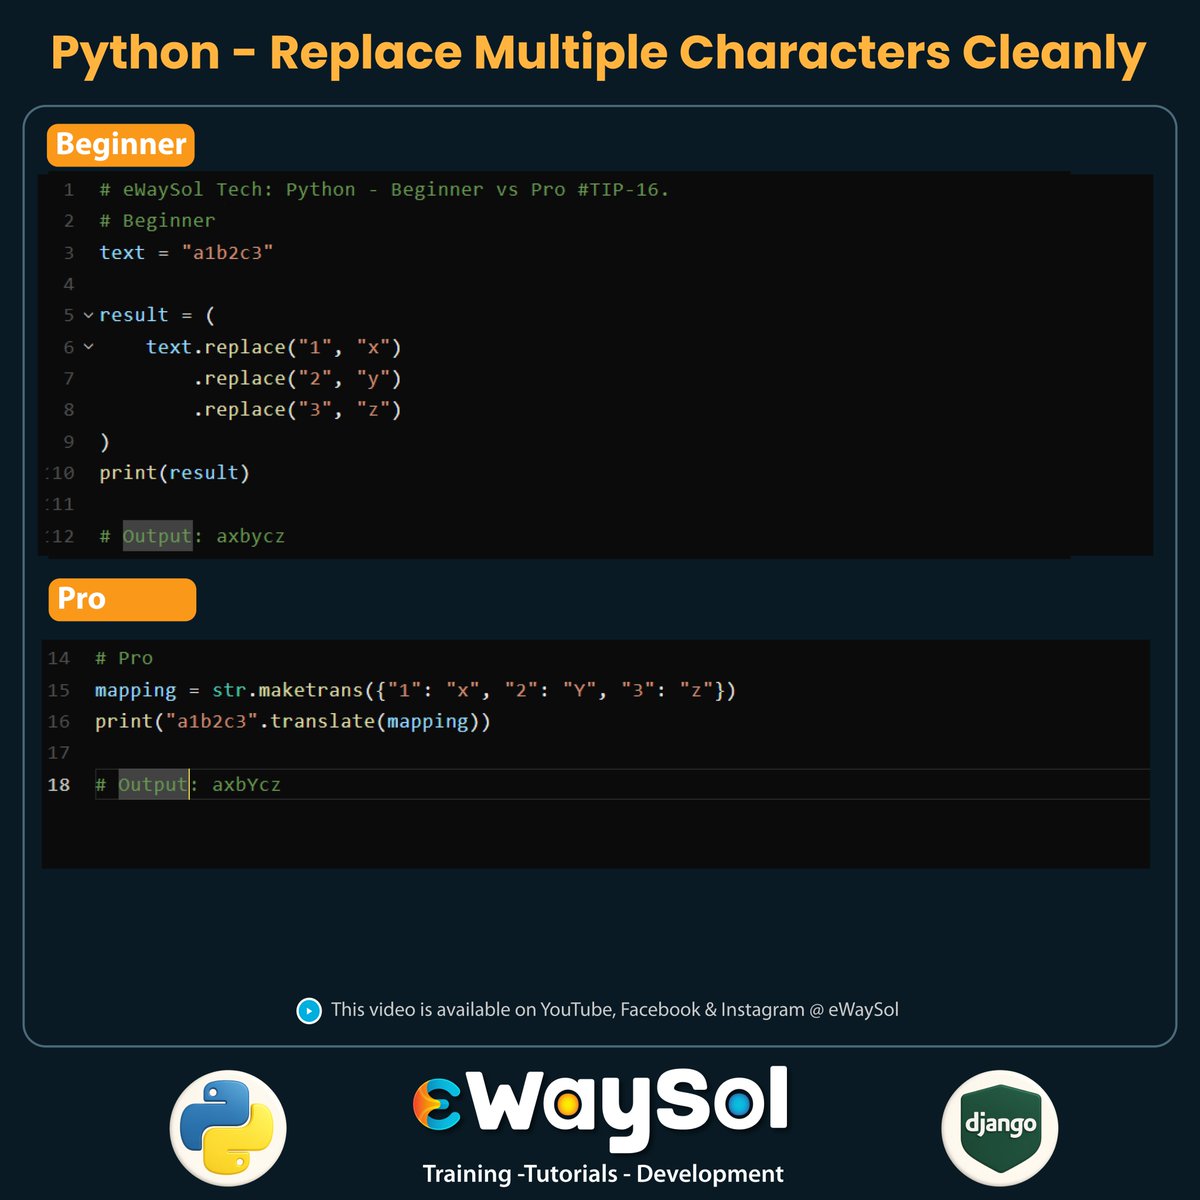
Task: Select the mapping variable on line 15
Action: [135, 690]
